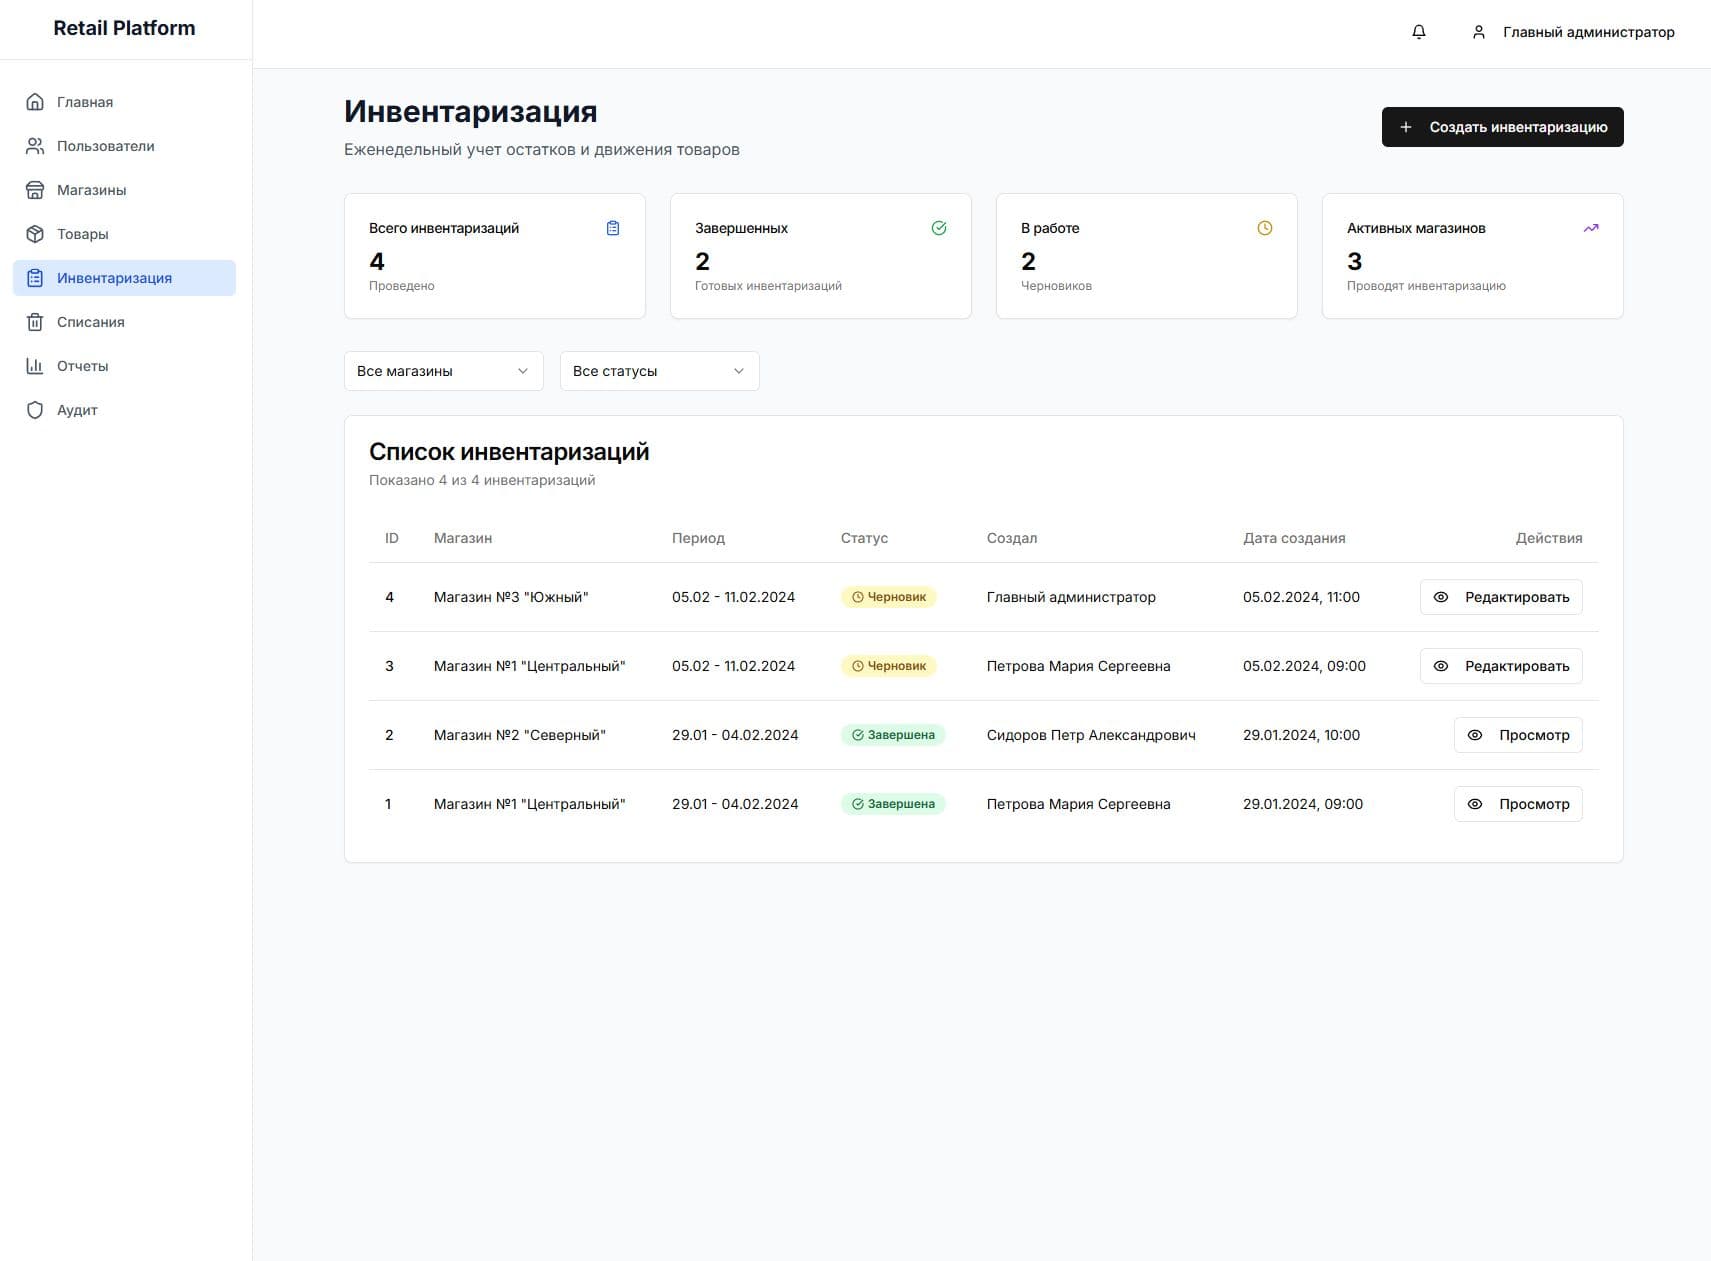Click Редактировать for Магазин №3 Южный
This screenshot has height=1261, width=1711.
coord(1500,597)
